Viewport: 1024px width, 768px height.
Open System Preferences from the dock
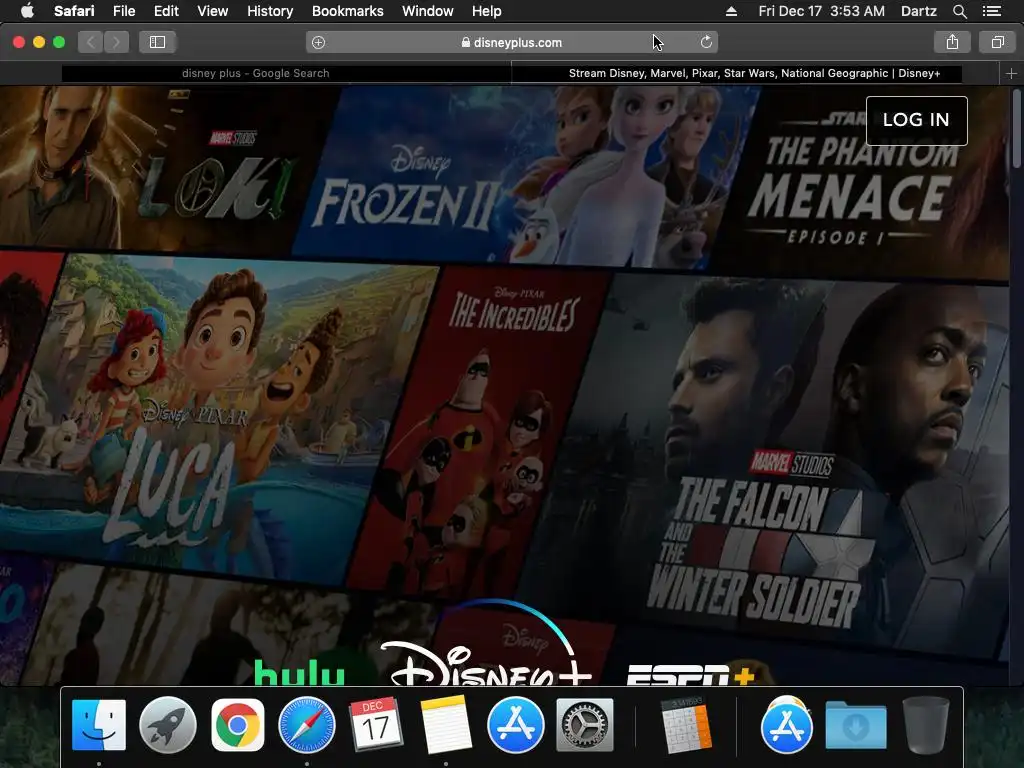584,725
